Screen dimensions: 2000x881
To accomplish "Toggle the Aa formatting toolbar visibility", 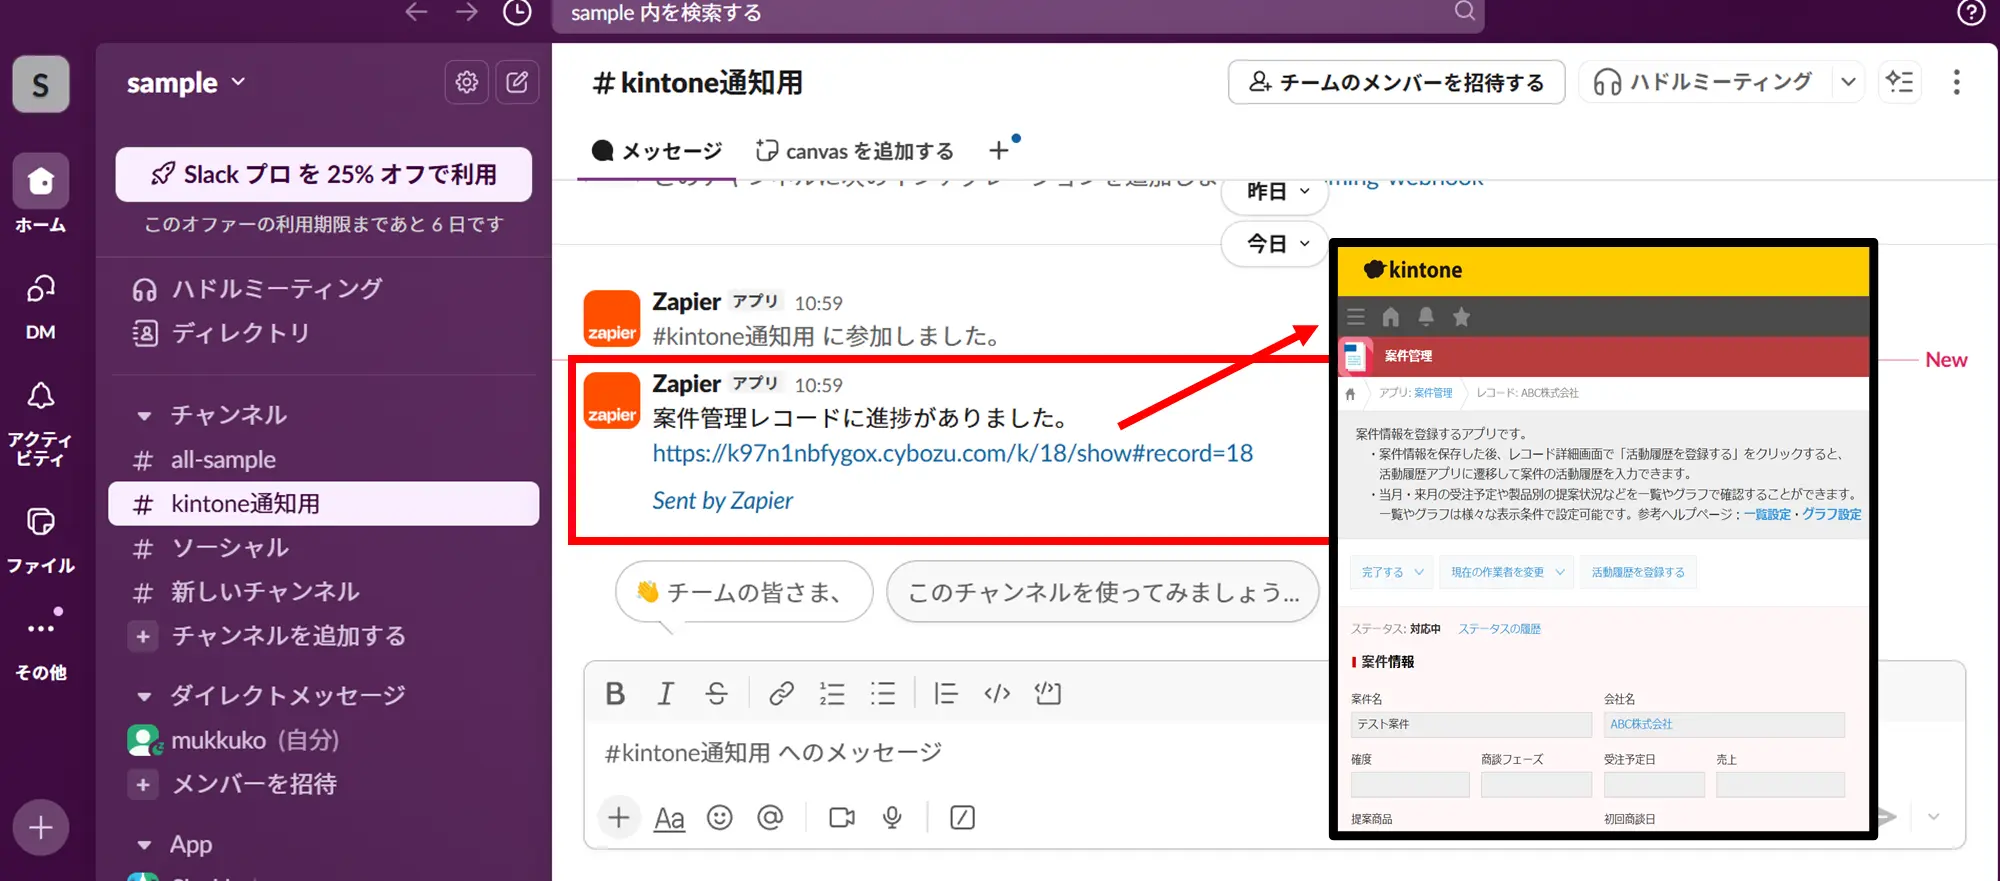I will click(669, 818).
